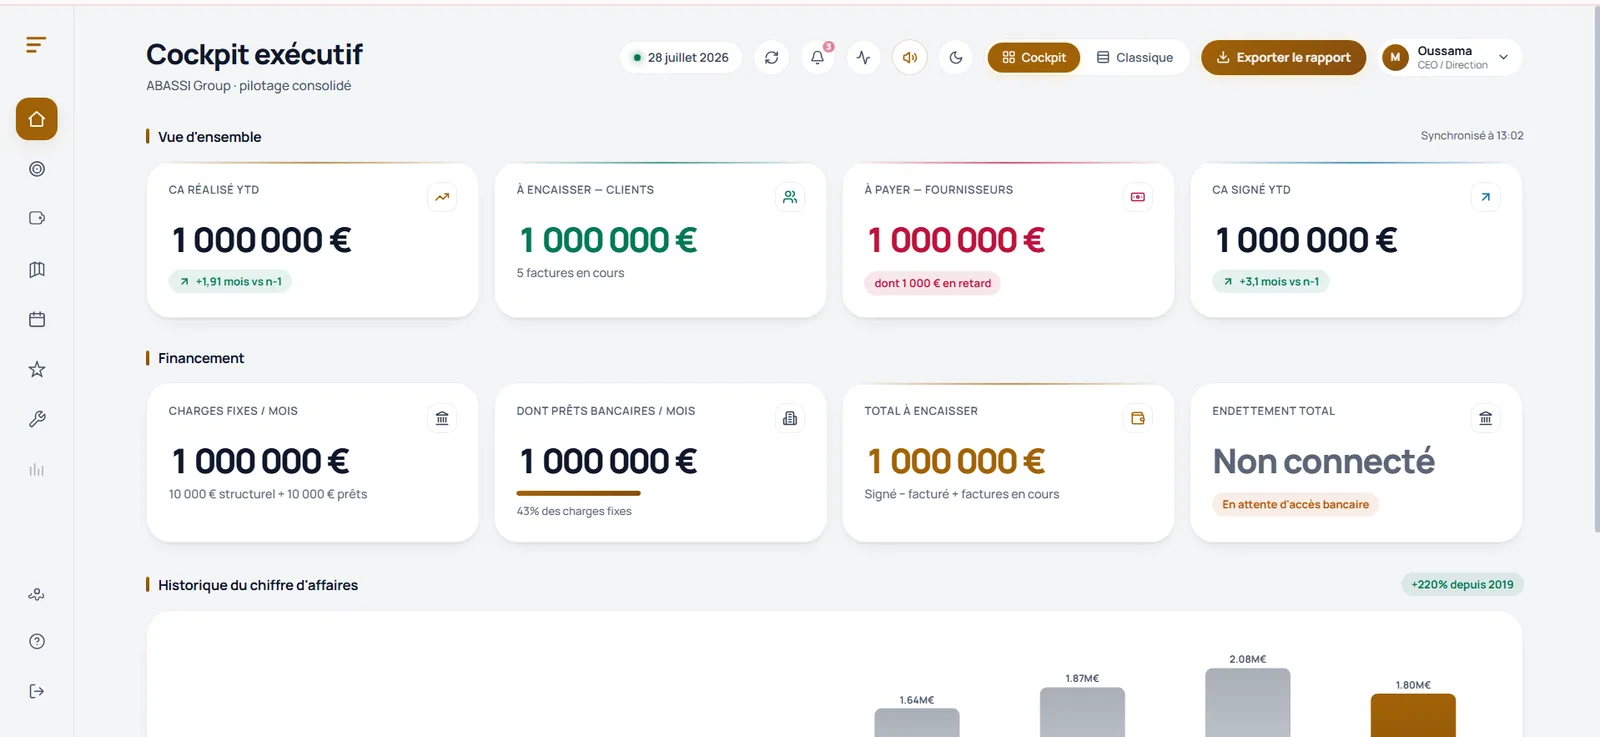Click 5 factures en cours text
1600x737 pixels.
pyautogui.click(x=570, y=273)
